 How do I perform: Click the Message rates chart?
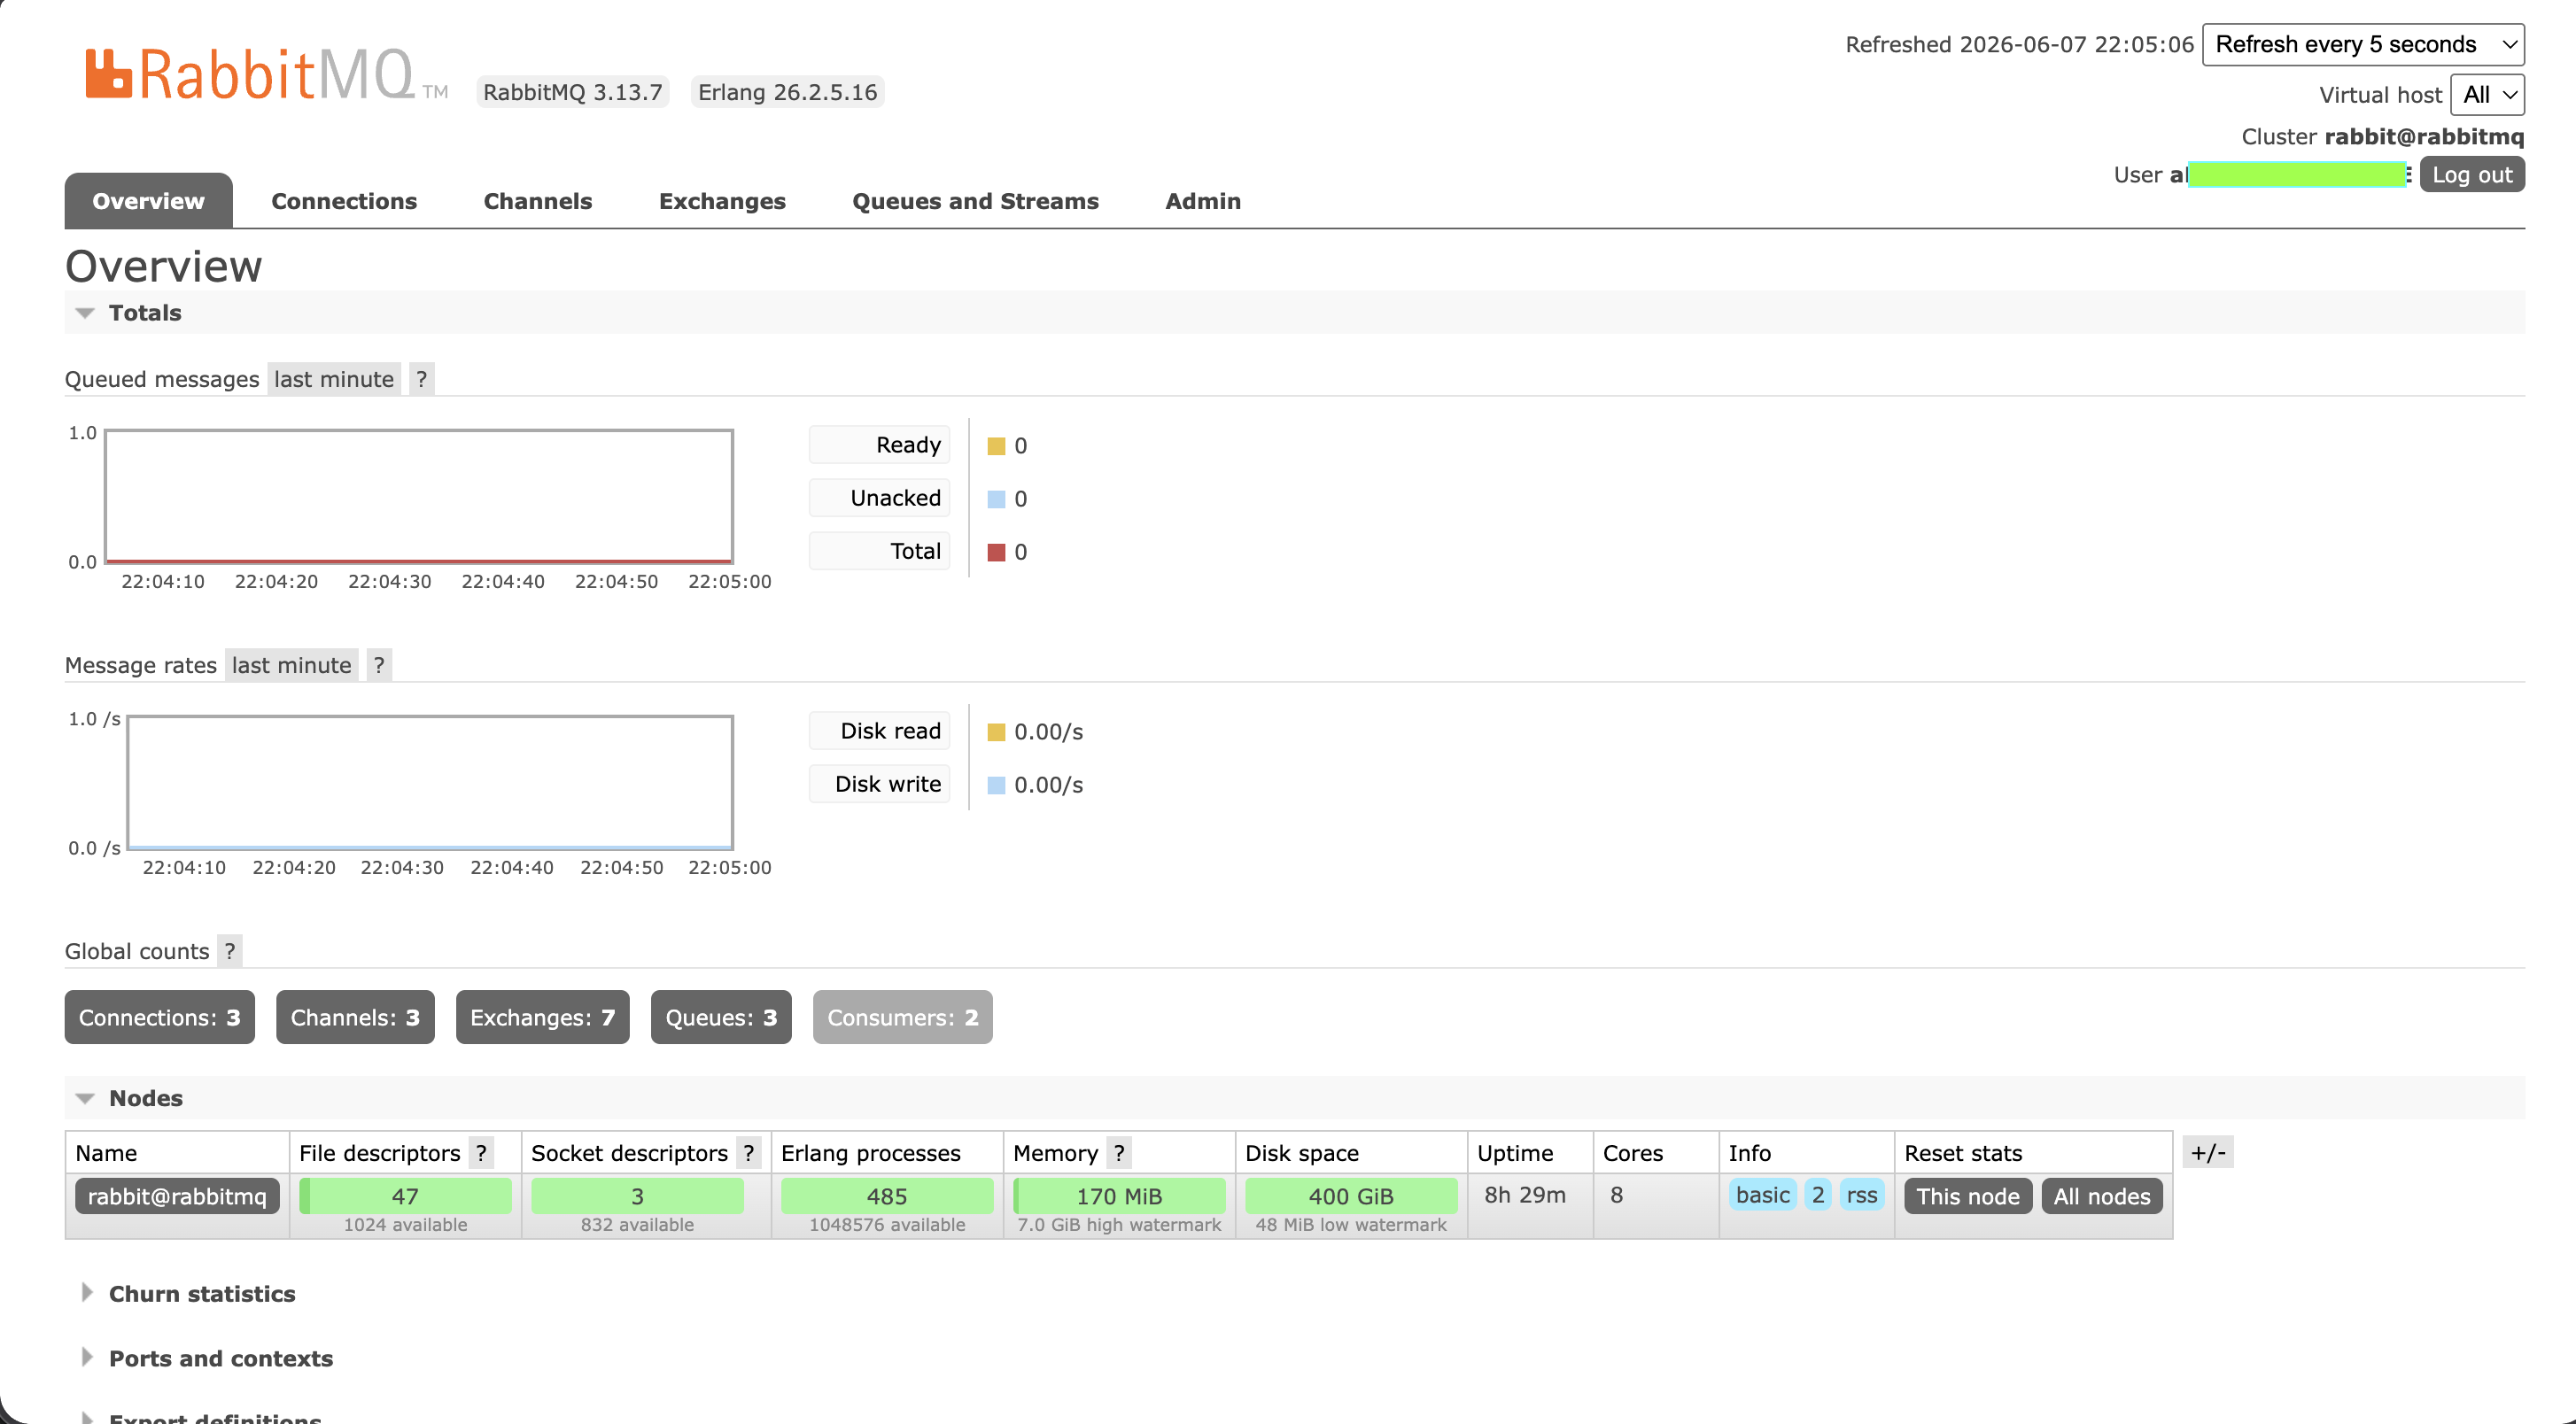coord(430,783)
